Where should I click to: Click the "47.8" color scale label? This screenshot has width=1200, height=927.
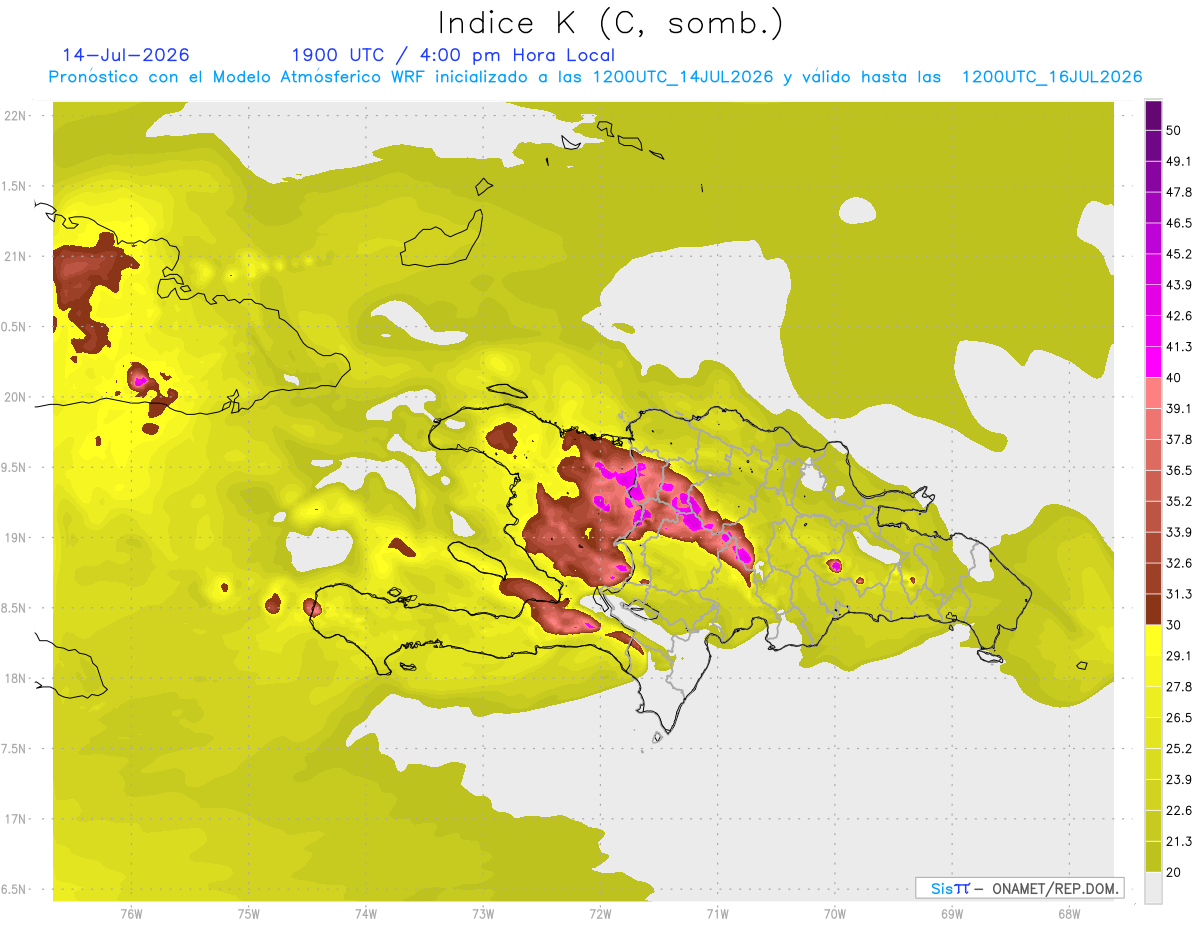1179,192
